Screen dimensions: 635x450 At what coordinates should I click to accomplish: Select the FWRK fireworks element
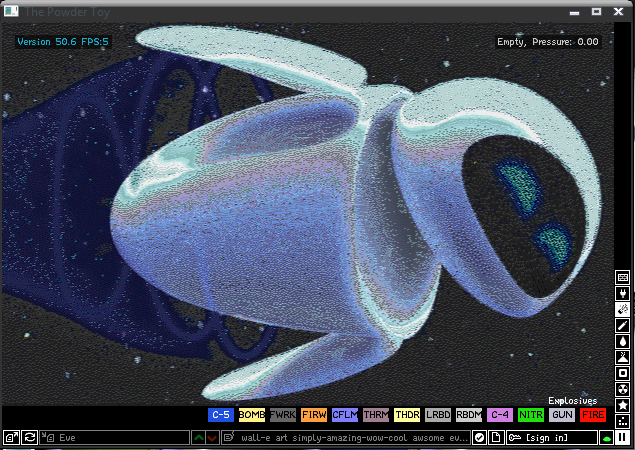point(283,415)
